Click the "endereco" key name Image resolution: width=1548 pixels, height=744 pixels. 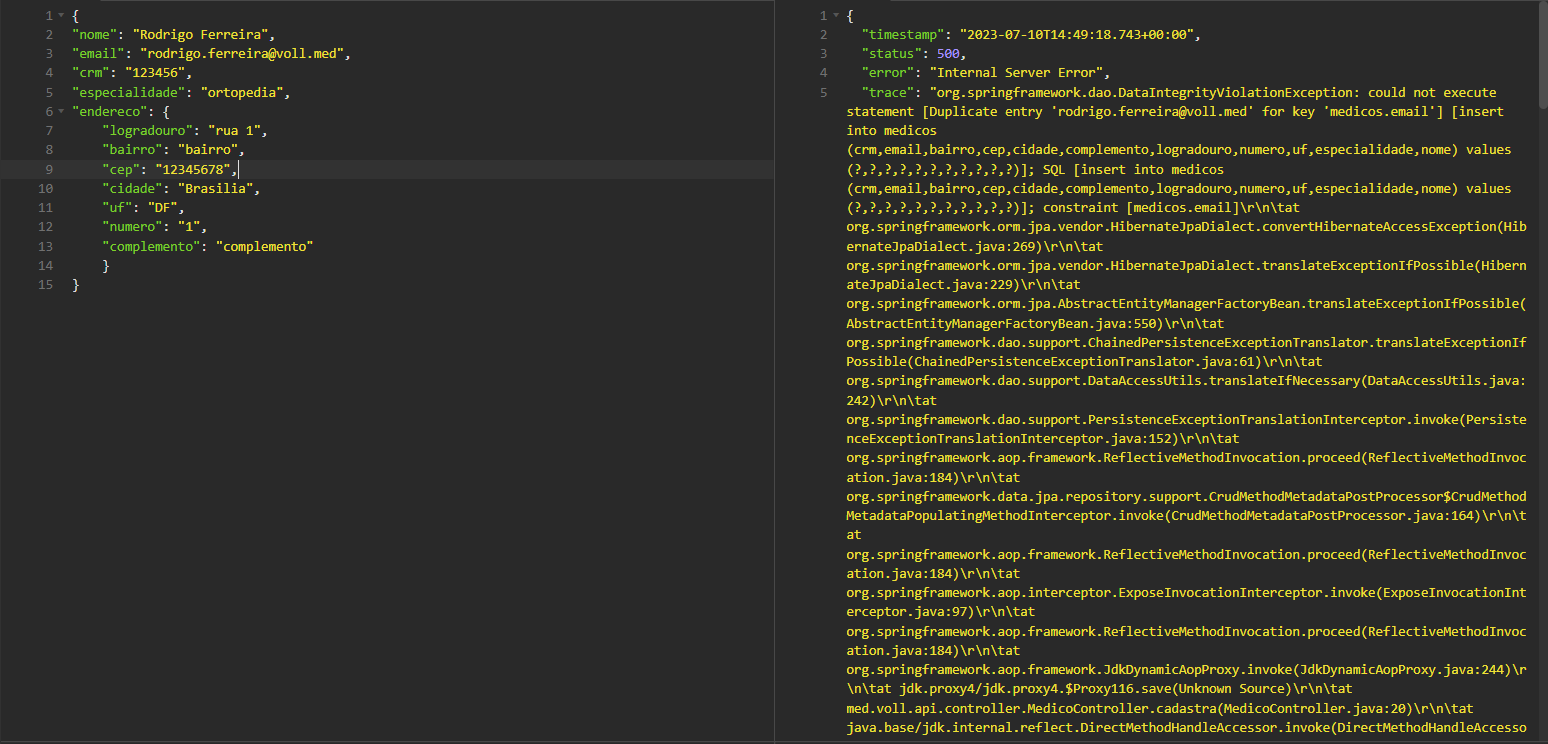[x=110, y=112]
